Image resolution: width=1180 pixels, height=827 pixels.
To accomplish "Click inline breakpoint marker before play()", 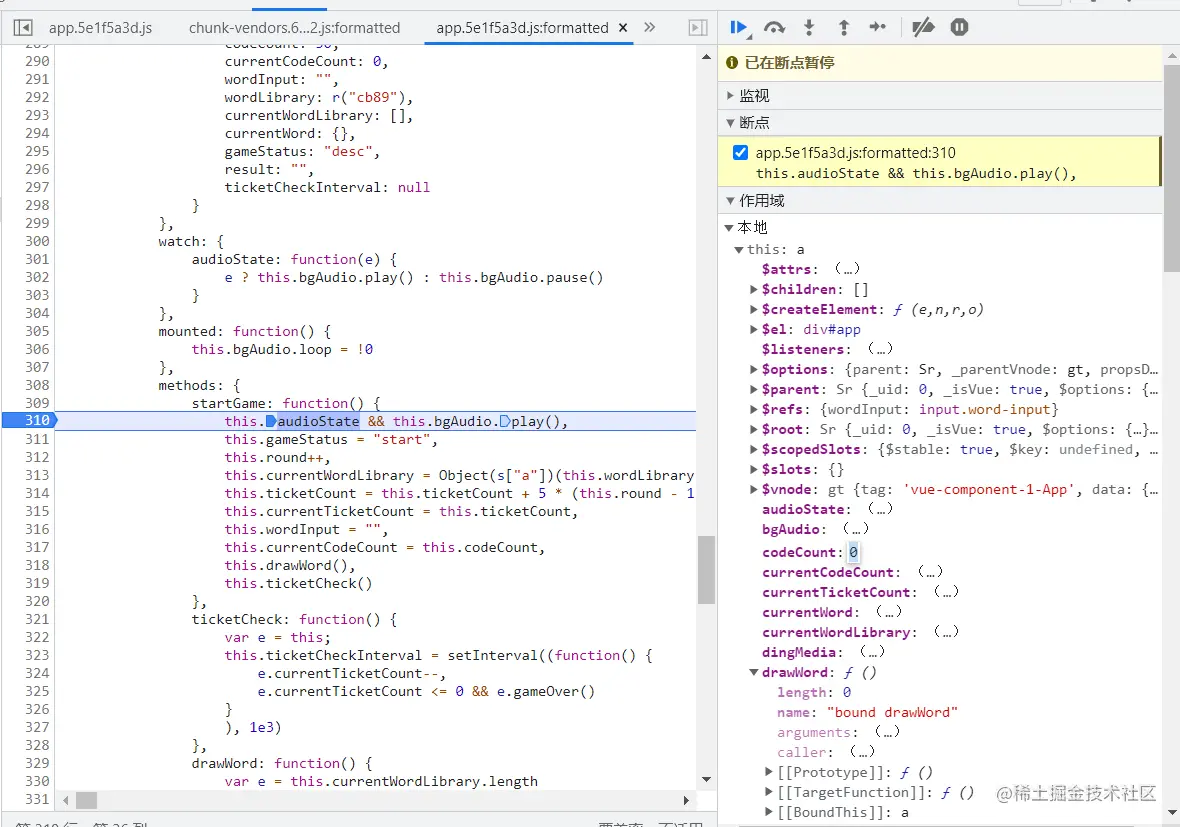I will 505,421.
